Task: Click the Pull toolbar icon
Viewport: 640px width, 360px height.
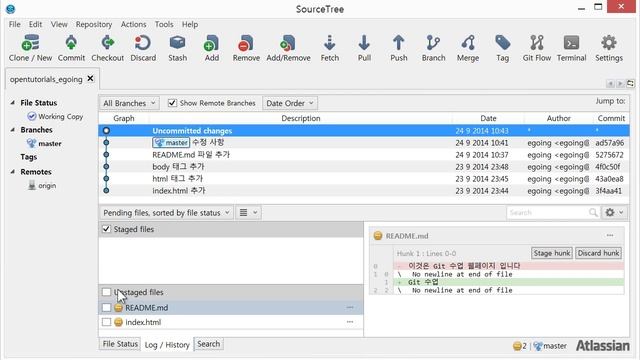Action: tap(364, 48)
